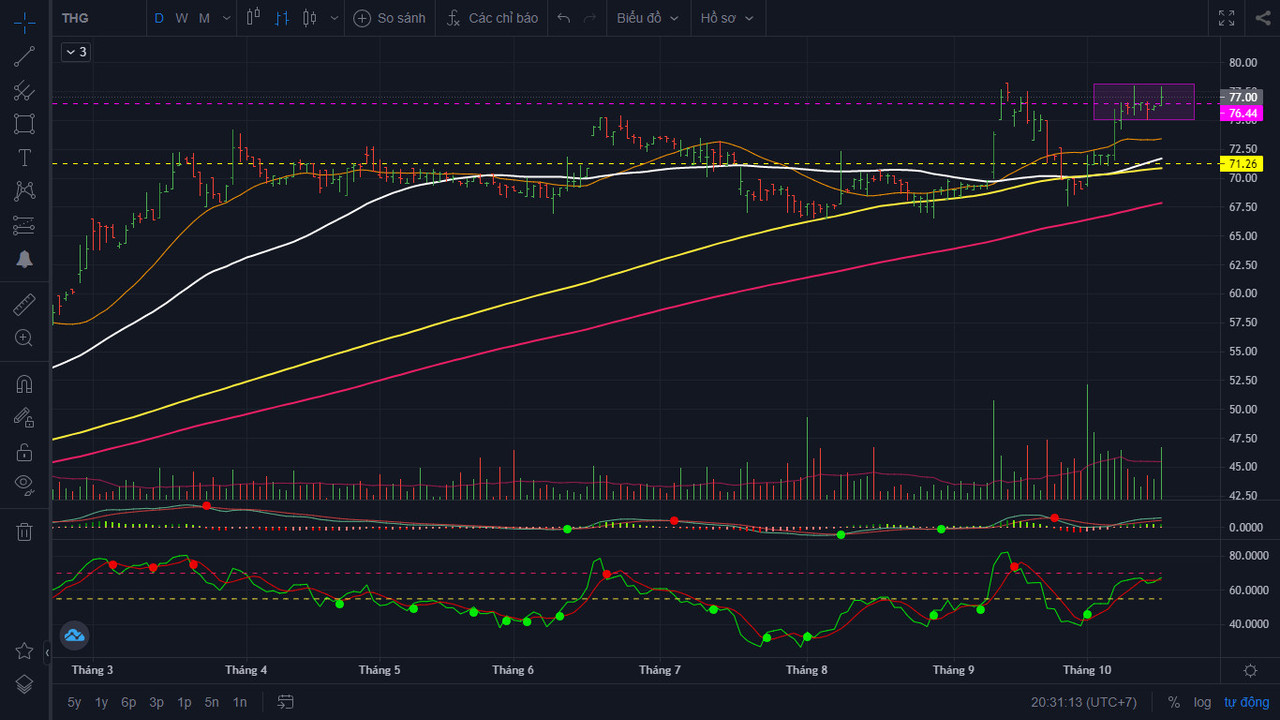This screenshot has width=1280, height=720.
Task: Select the crosshair cursor tool
Action: click(24, 22)
